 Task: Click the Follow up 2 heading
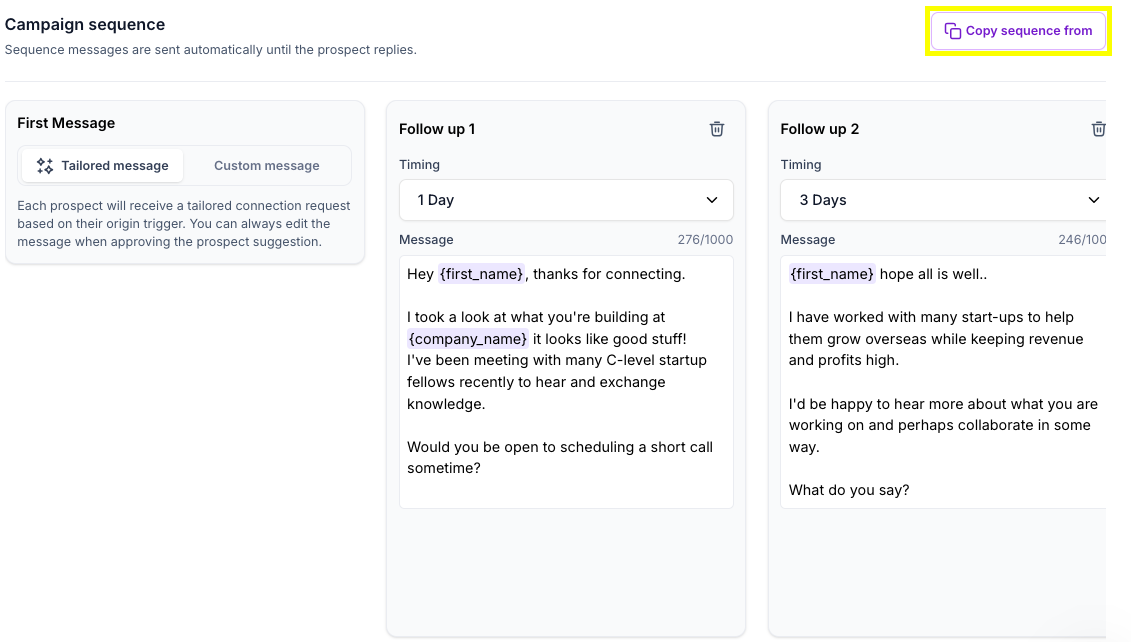click(x=819, y=129)
